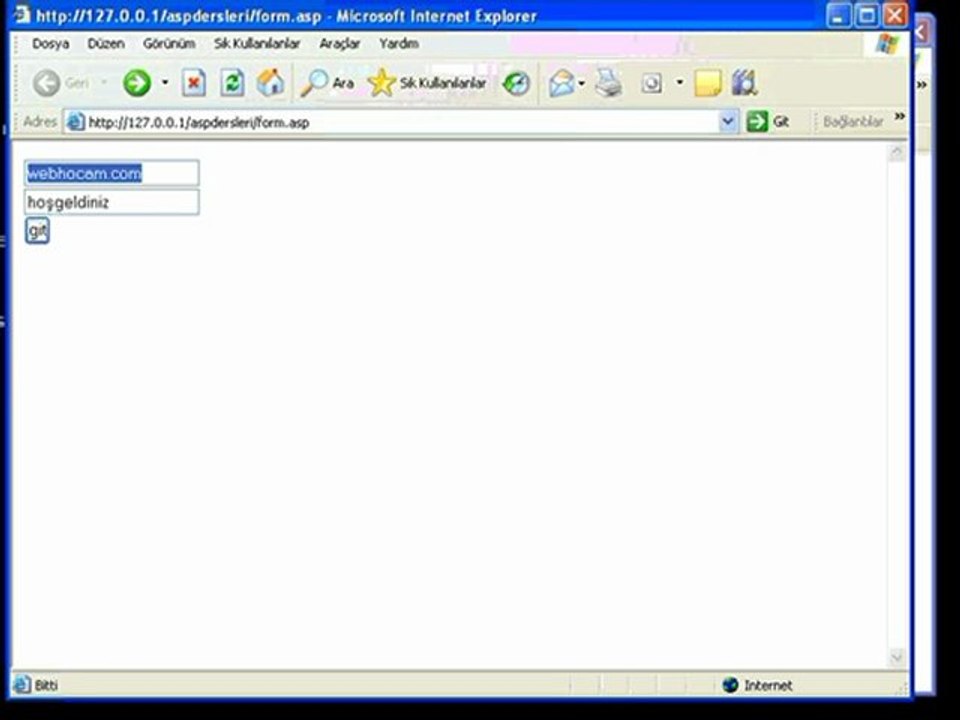Submit the form with git button
This screenshot has height=720, width=960.
(37, 231)
